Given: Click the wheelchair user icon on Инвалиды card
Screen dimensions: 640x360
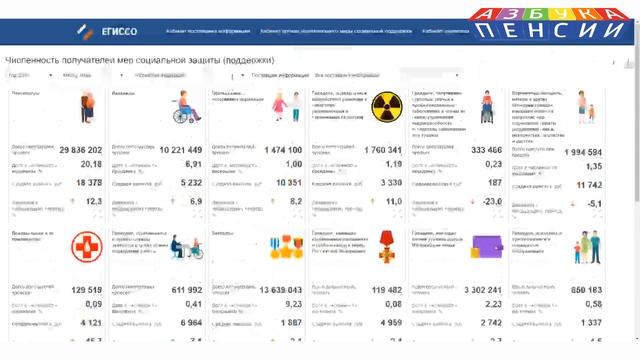Looking at the screenshot, I should tap(187, 107).
